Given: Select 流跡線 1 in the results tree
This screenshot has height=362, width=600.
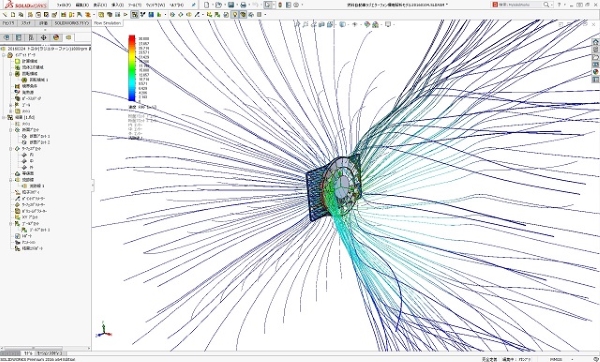Looking at the screenshot, I should click(37, 186).
